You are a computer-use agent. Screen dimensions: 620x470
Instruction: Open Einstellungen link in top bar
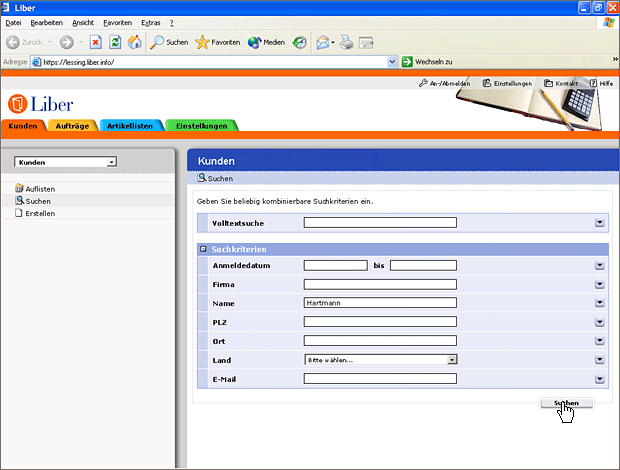pyautogui.click(x=507, y=83)
